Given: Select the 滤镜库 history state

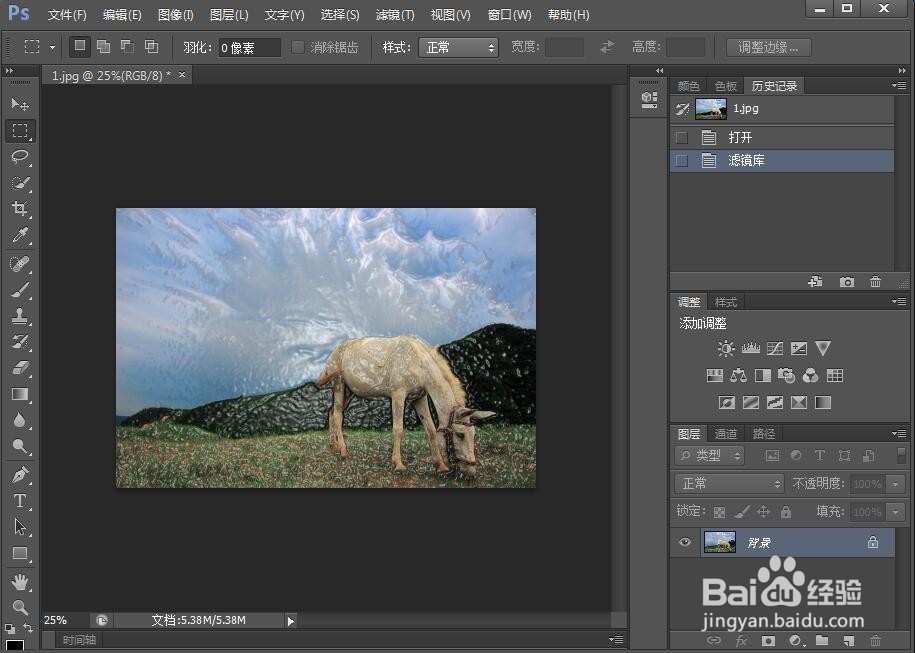Looking at the screenshot, I should 782,160.
